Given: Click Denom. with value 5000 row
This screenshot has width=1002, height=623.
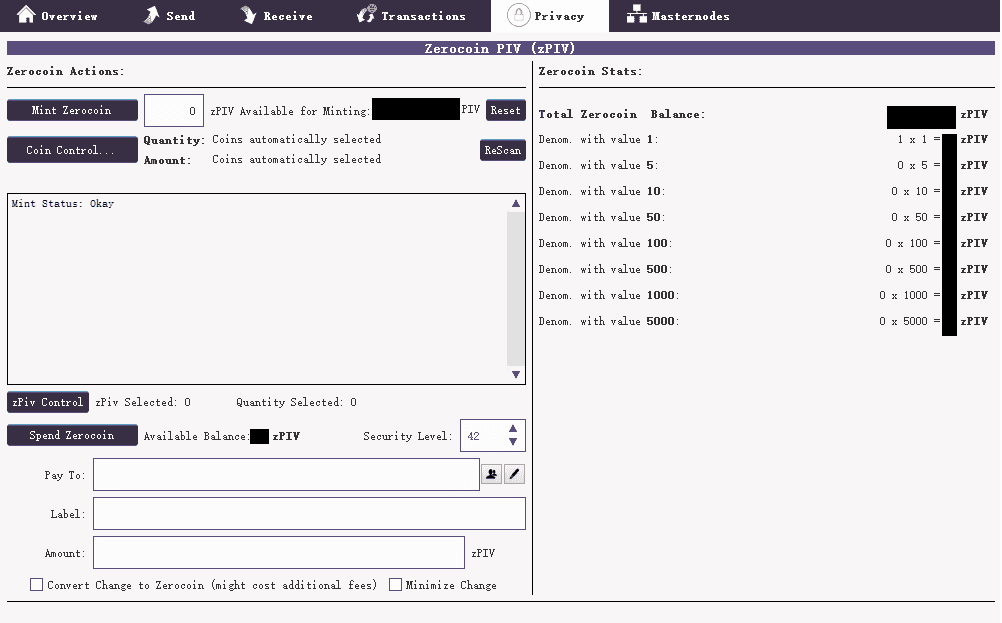Looking at the screenshot, I should 763,321.
